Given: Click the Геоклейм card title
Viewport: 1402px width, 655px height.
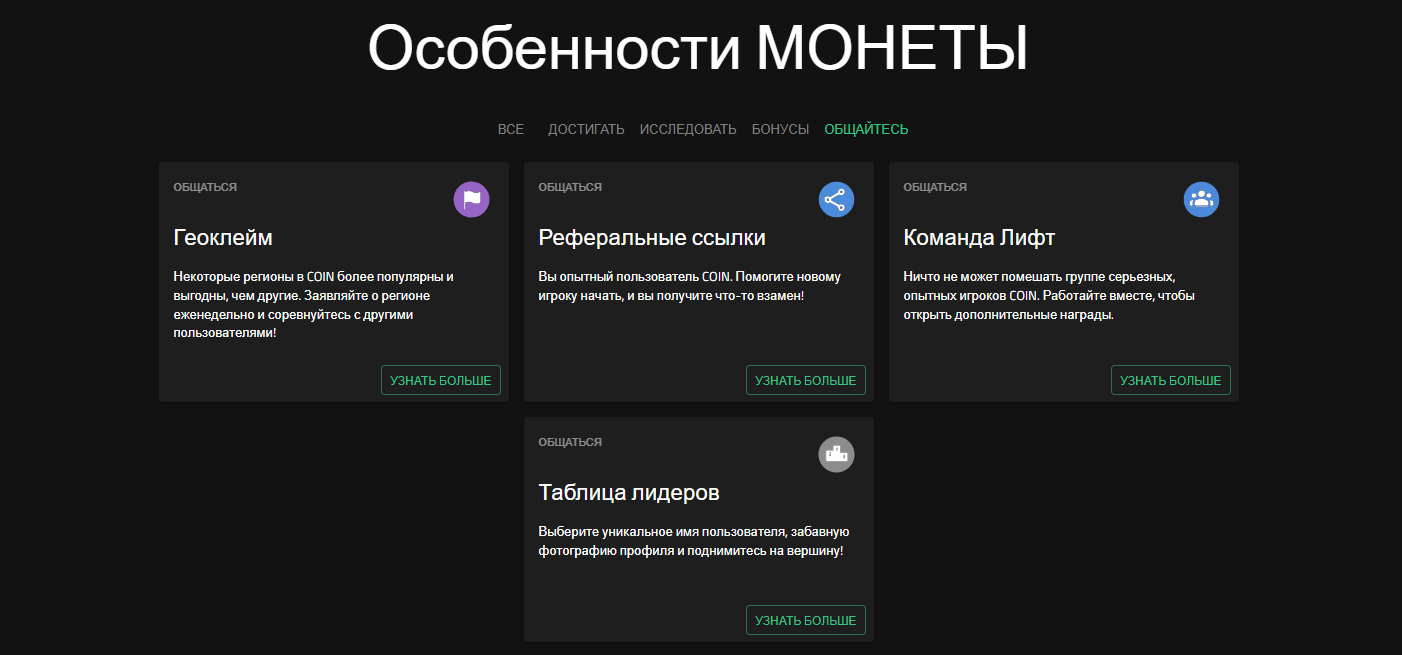Looking at the screenshot, I should [x=223, y=238].
